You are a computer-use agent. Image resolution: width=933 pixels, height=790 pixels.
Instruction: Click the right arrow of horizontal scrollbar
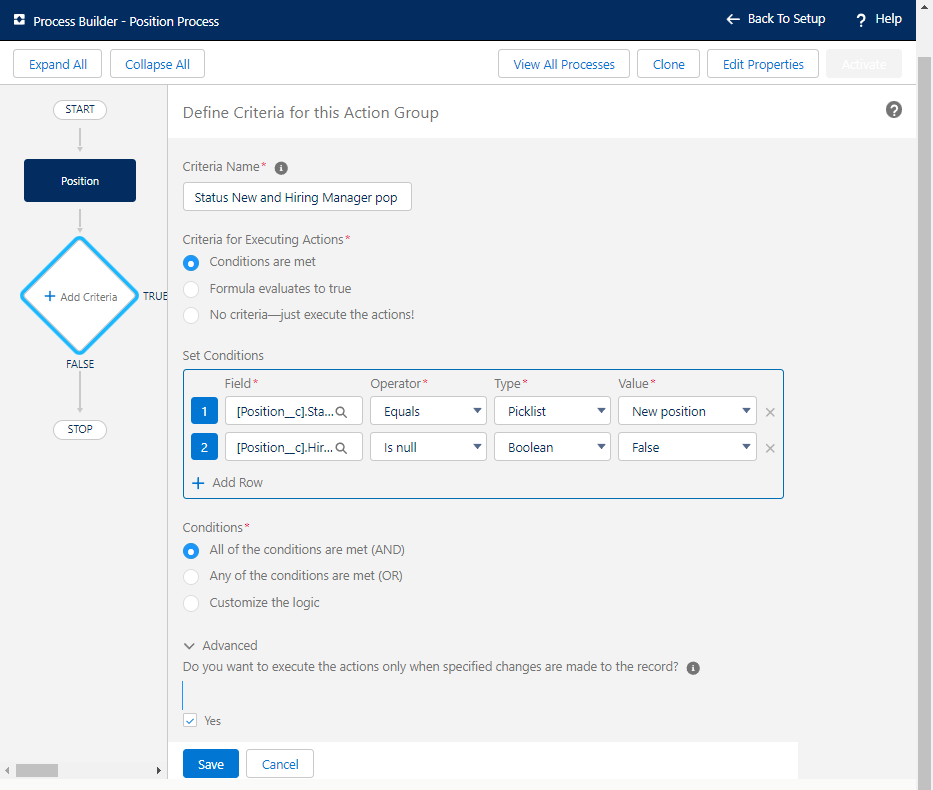coord(158,770)
